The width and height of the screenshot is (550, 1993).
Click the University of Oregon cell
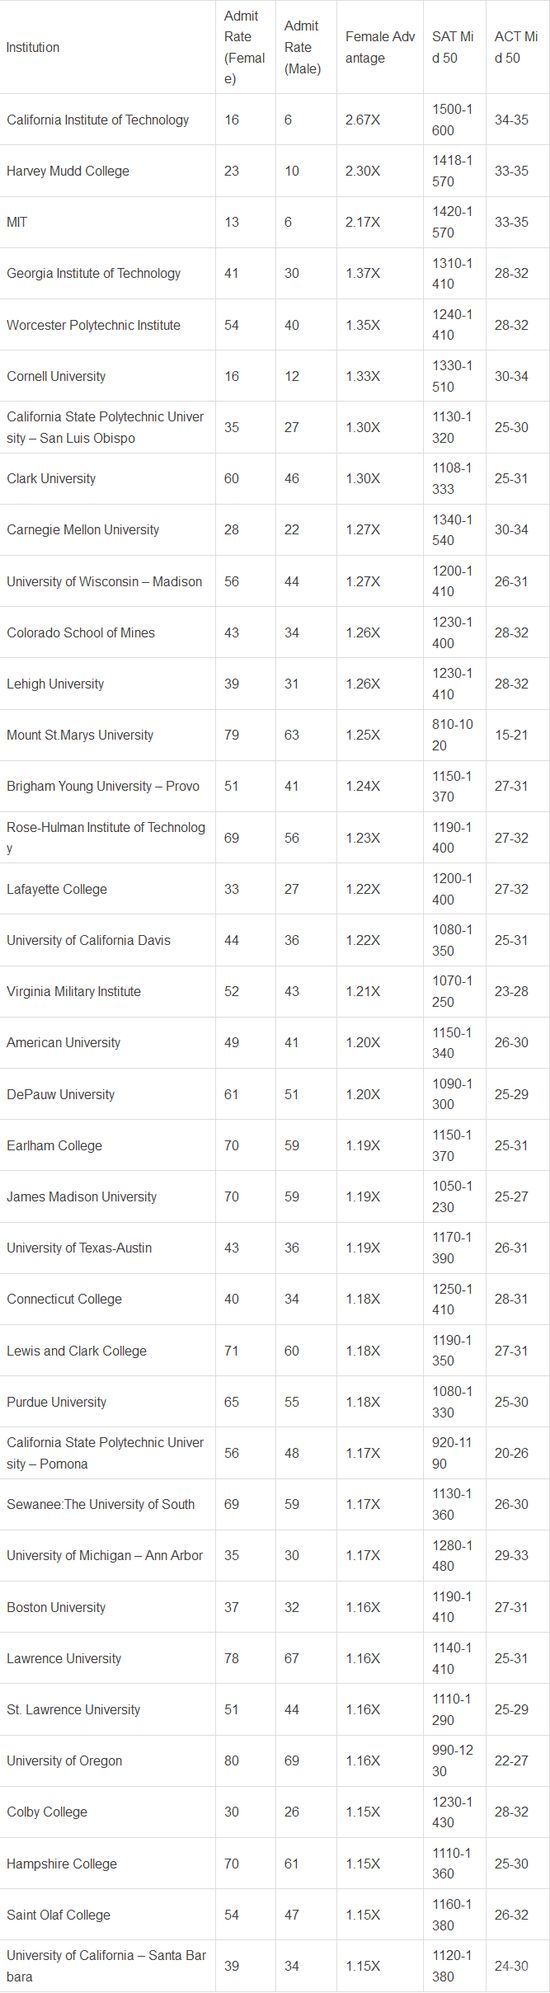click(107, 1761)
